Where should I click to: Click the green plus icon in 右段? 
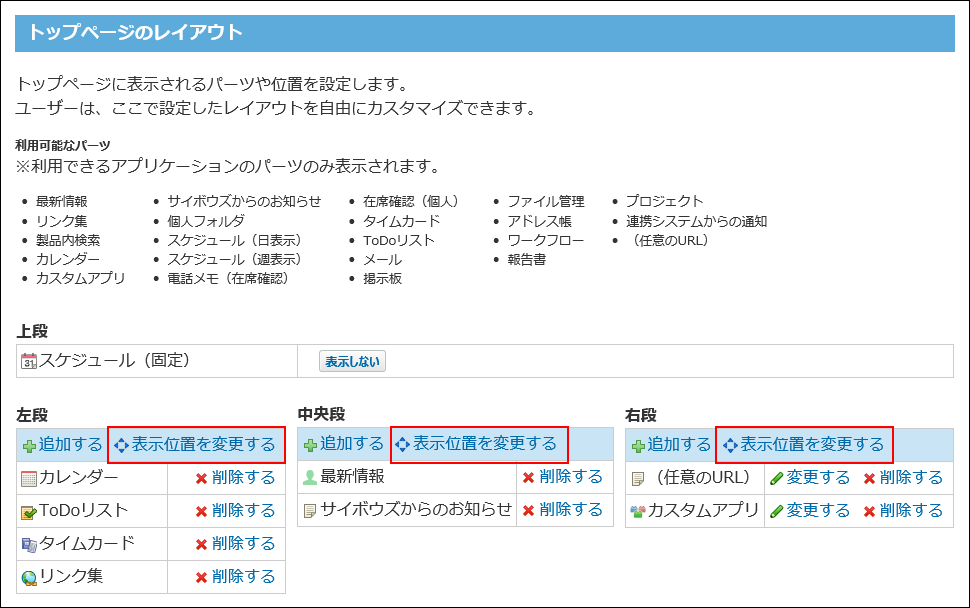click(x=638, y=446)
